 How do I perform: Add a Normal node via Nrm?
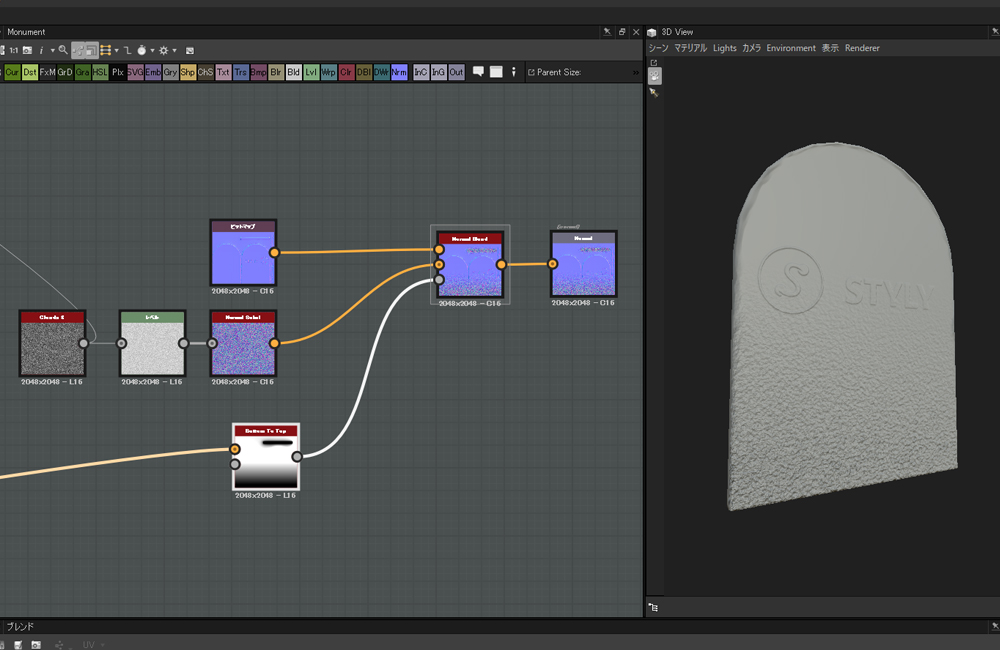click(399, 72)
